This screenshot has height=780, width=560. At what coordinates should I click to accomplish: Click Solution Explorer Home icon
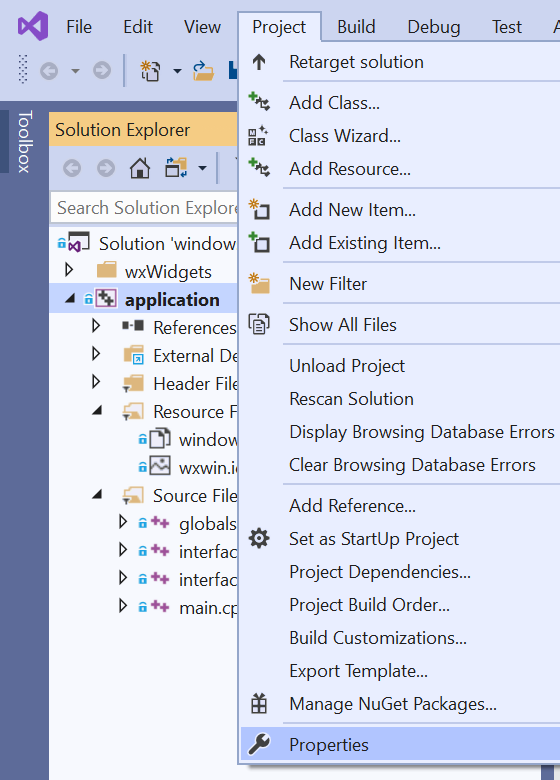point(140,168)
